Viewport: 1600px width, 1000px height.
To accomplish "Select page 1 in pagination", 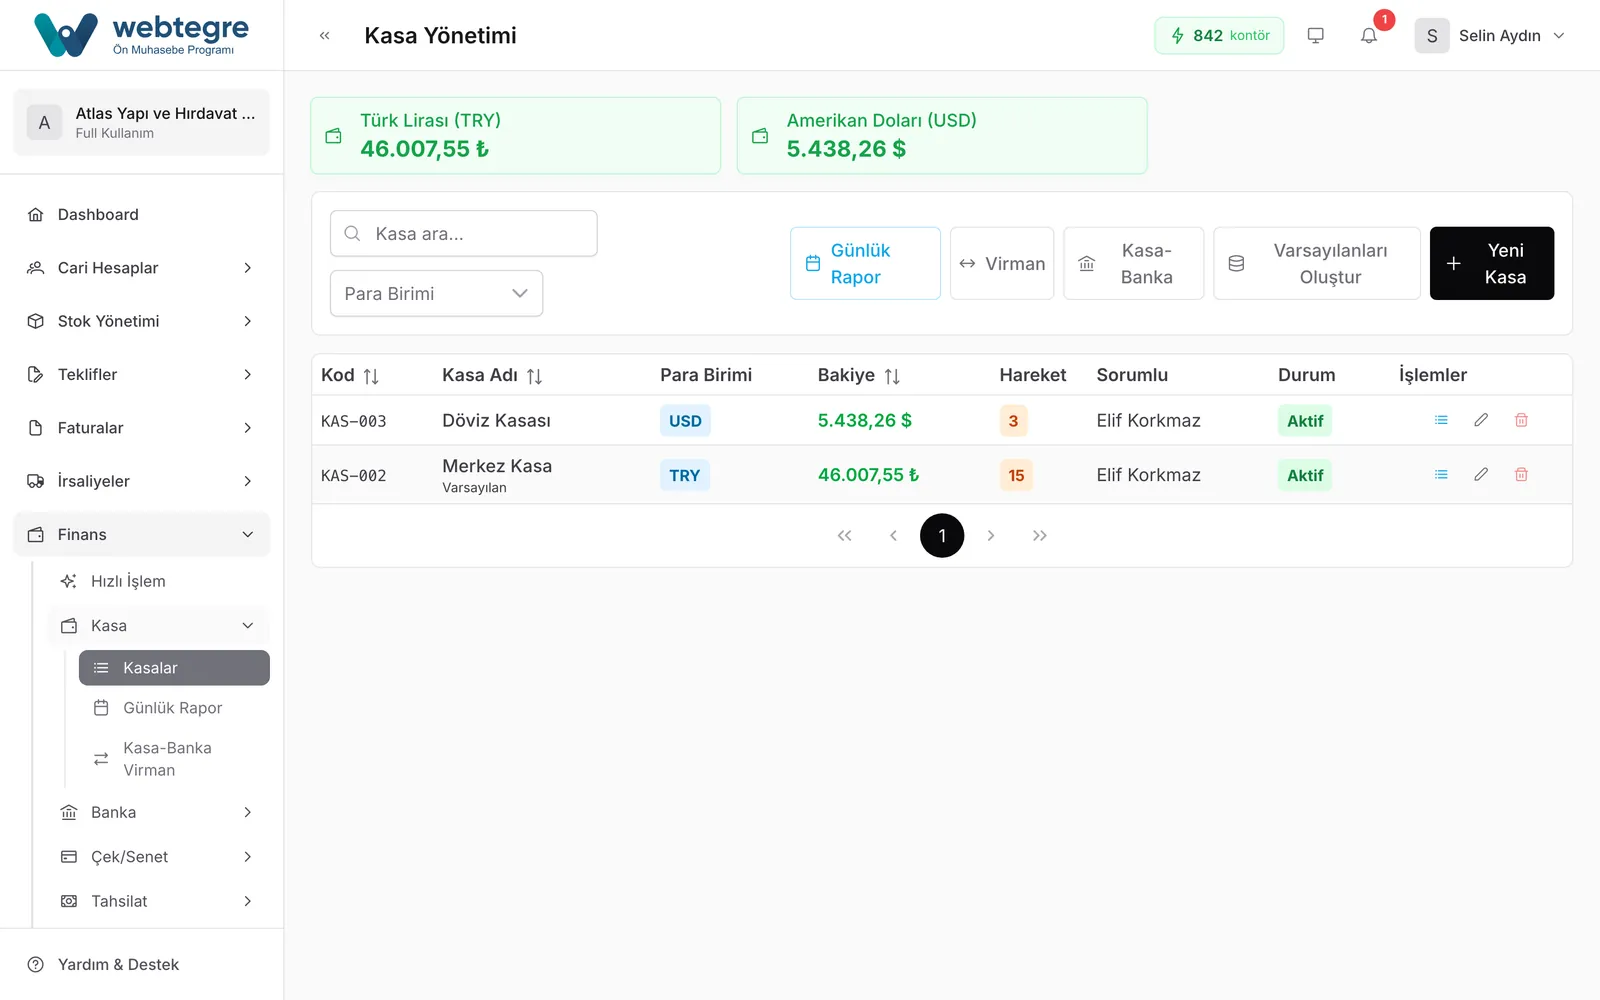I will point(942,536).
